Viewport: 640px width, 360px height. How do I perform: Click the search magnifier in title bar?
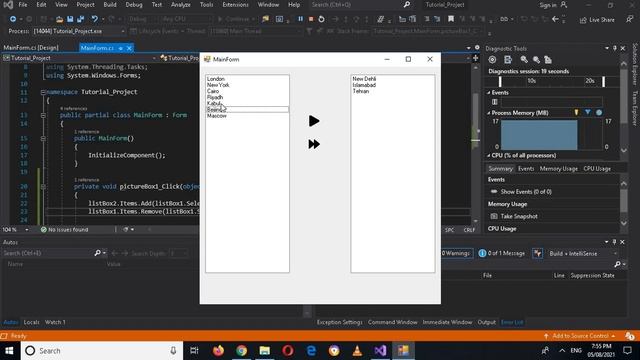(x=407, y=5)
